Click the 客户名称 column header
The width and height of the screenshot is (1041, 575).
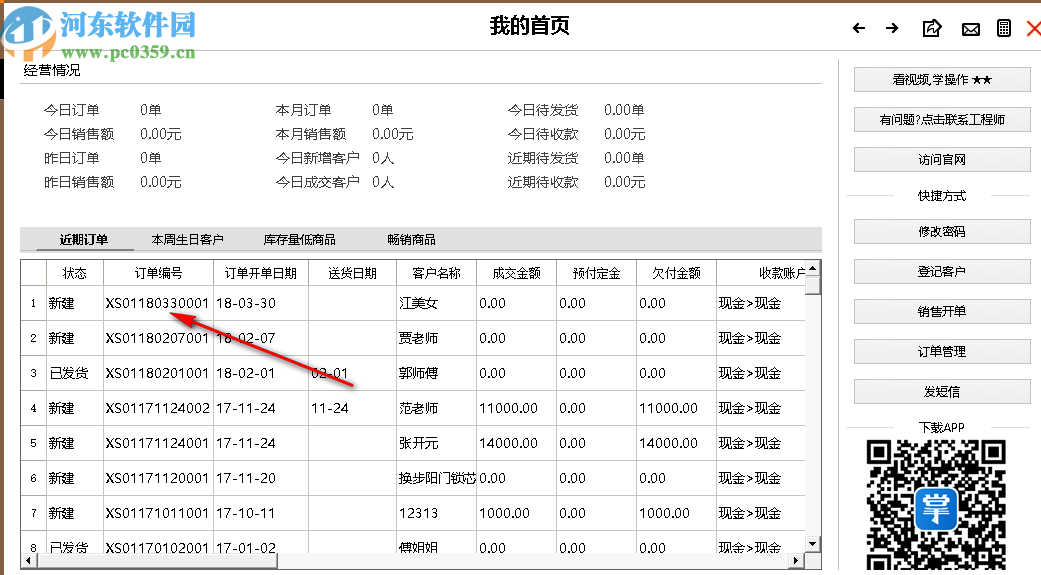pos(436,273)
